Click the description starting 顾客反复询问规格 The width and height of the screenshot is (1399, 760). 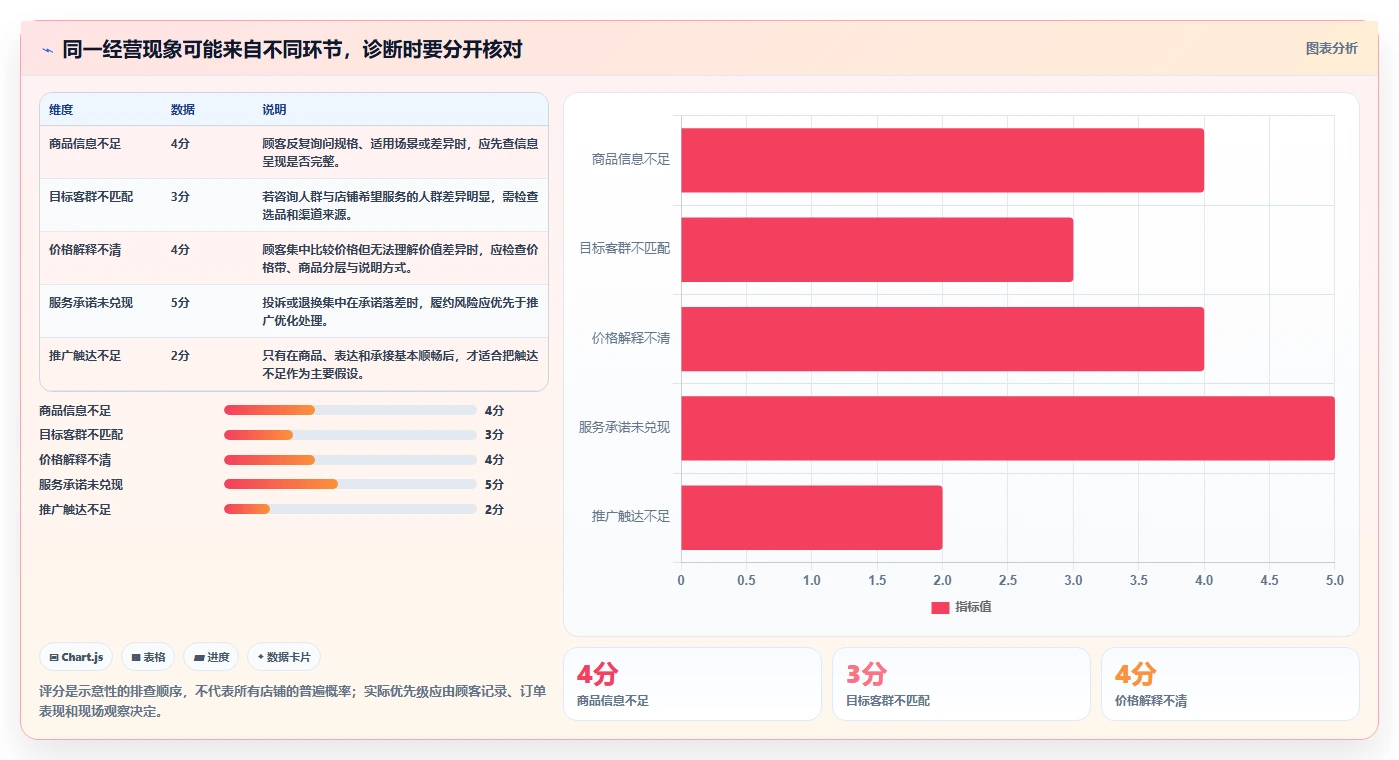click(400, 152)
